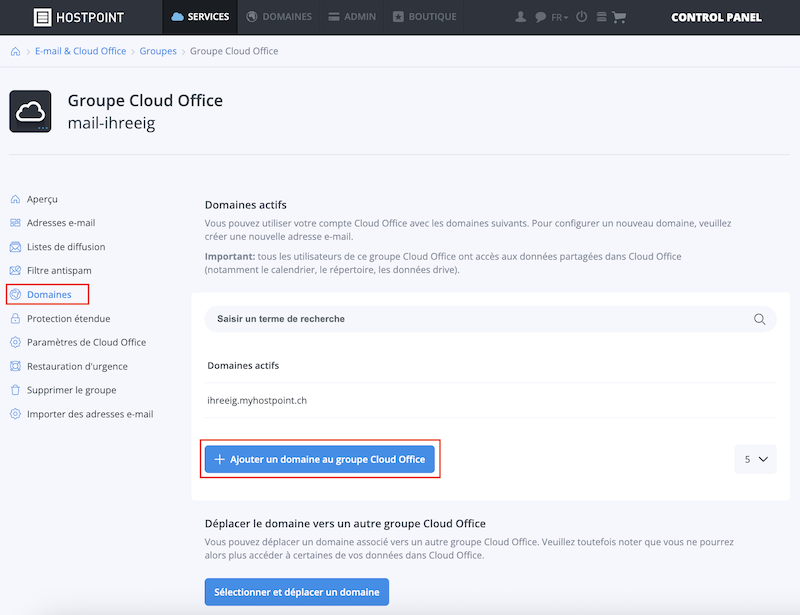The width and height of the screenshot is (800, 615).
Task: Open Adresses e-mail in the sidebar
Action: click(x=61, y=223)
